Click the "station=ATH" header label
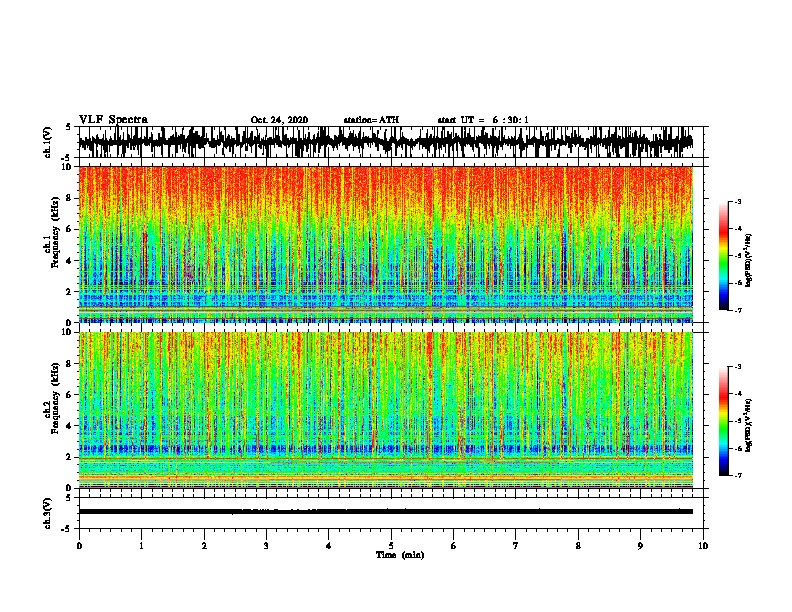 pos(371,120)
